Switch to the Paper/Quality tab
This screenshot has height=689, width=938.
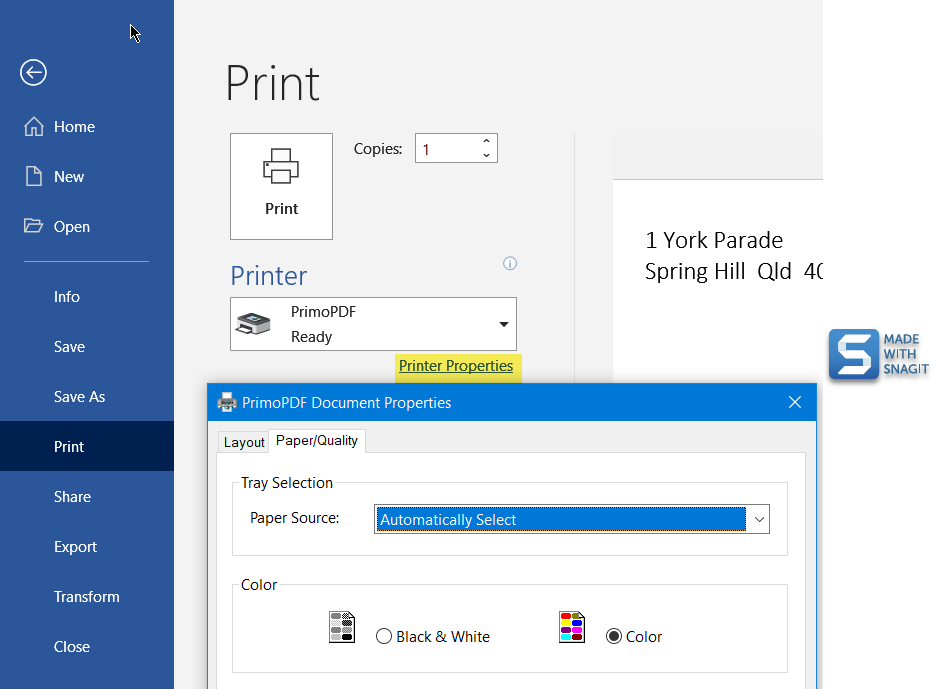pyautogui.click(x=316, y=441)
